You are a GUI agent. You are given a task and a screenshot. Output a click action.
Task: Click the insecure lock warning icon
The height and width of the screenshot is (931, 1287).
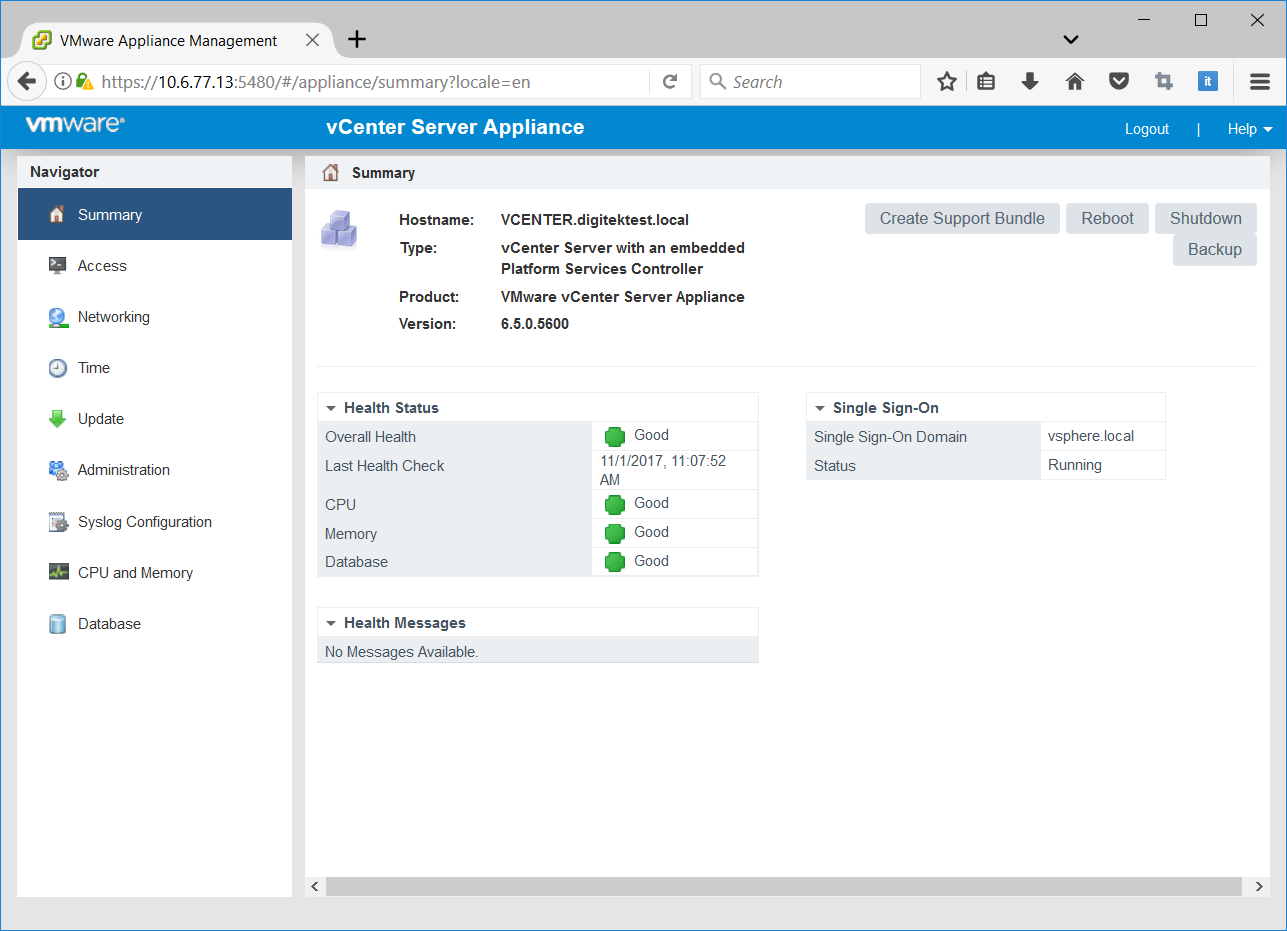click(85, 82)
